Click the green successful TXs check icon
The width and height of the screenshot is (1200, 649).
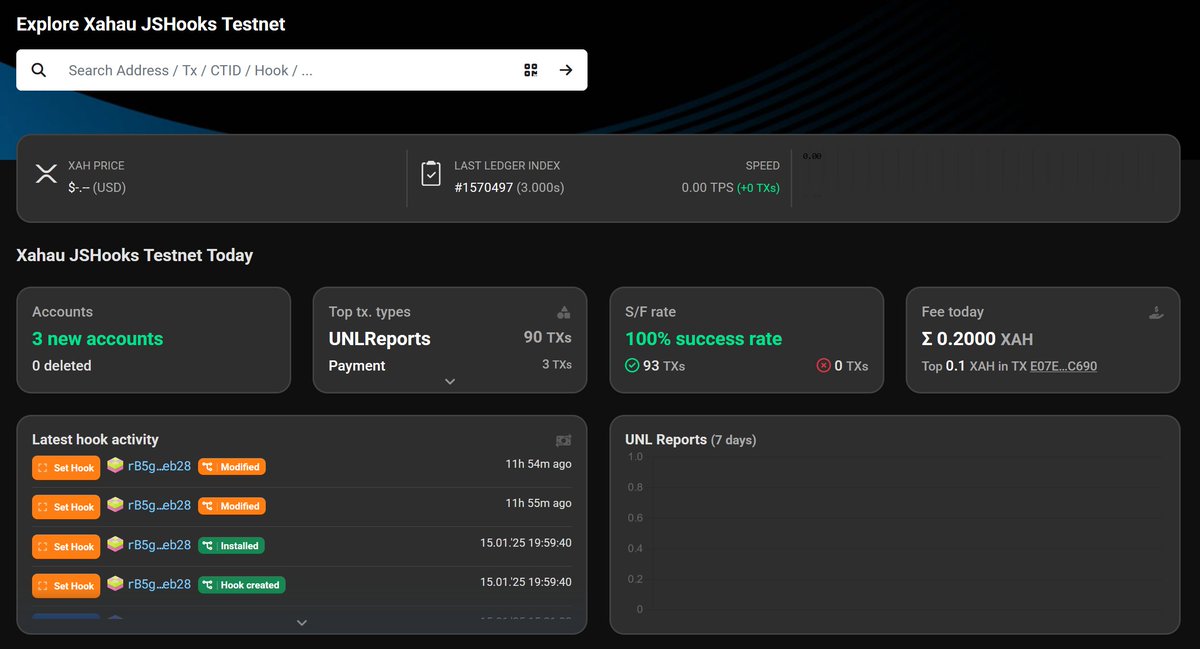tap(632, 366)
